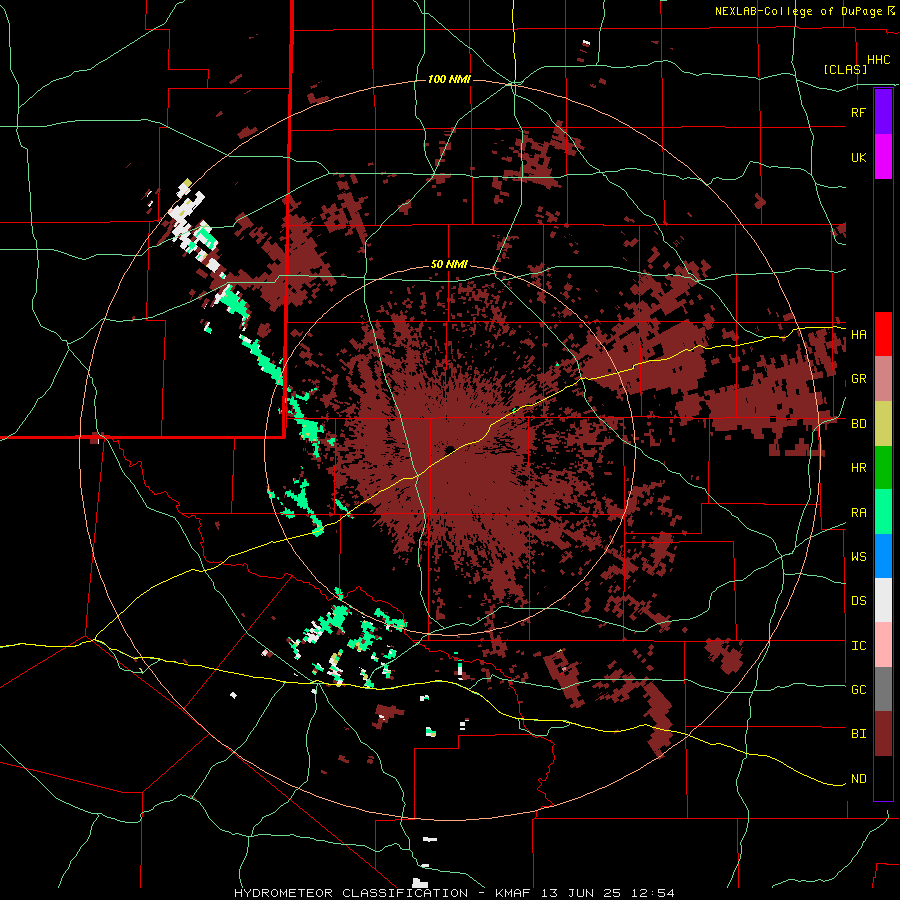
Task: Click the DS legend label
Action: click(858, 601)
